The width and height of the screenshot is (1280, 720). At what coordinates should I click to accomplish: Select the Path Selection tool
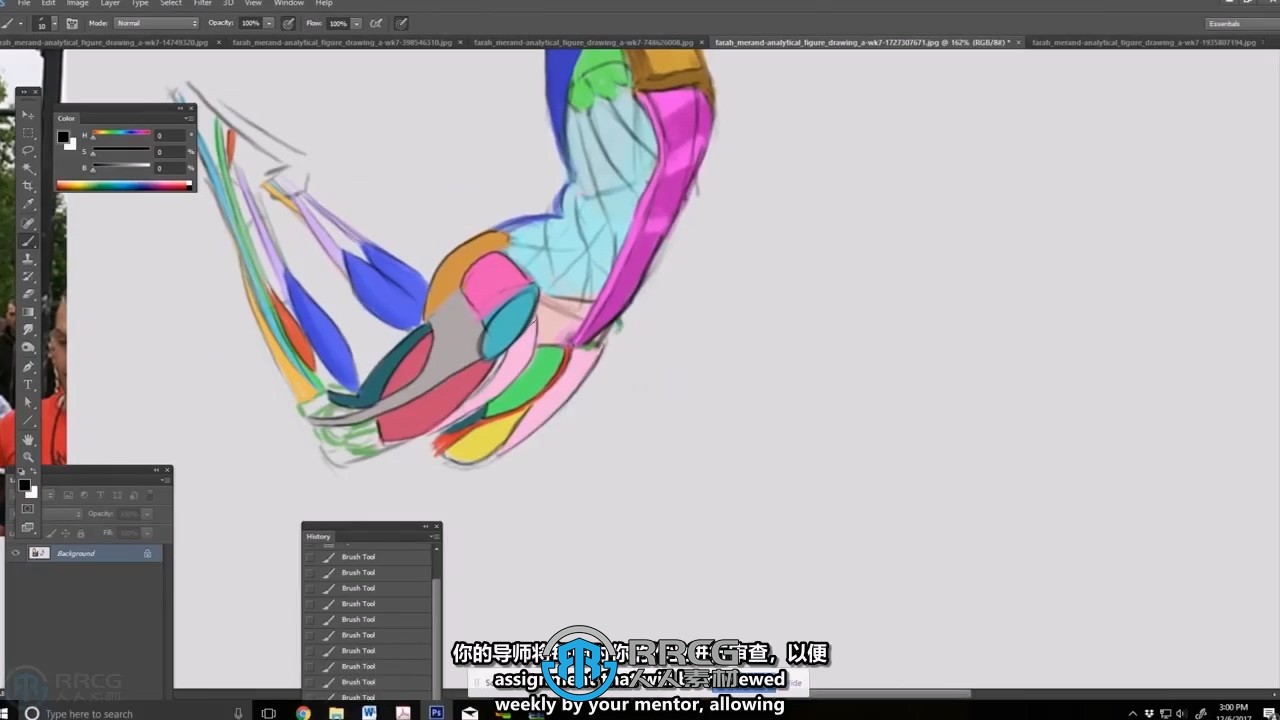click(28, 403)
